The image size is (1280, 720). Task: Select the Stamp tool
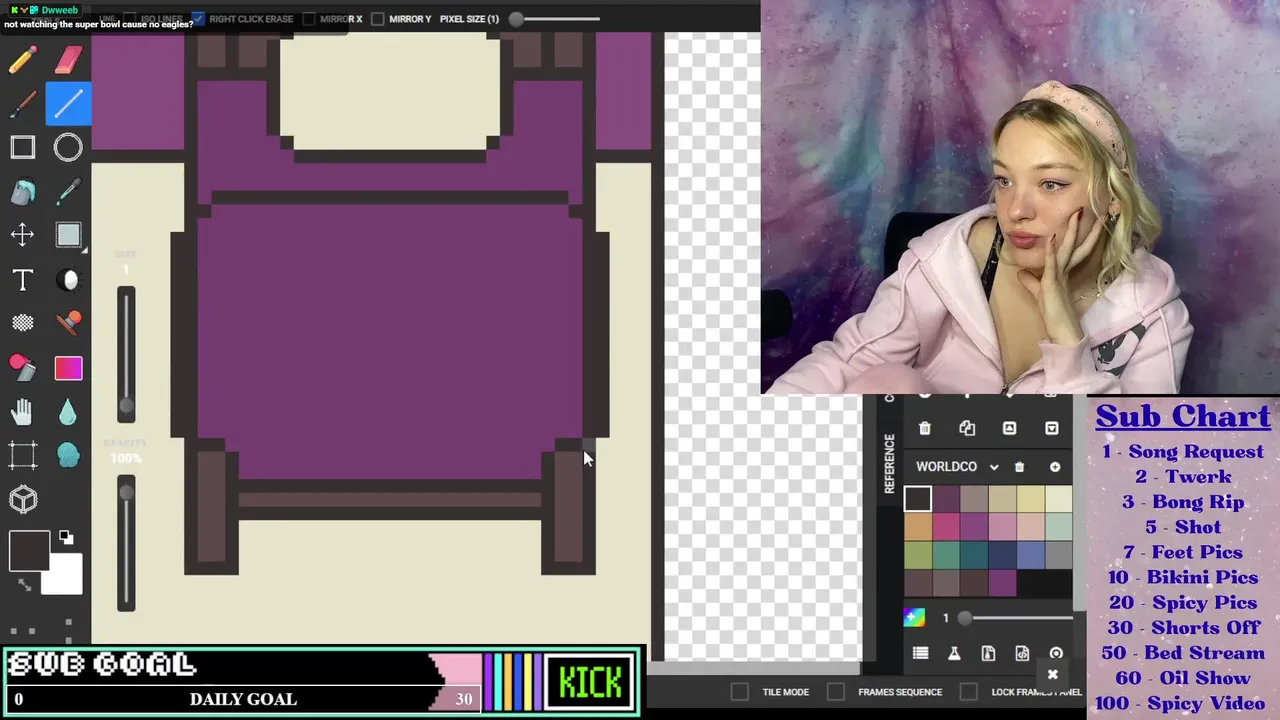pyautogui.click(x=68, y=322)
